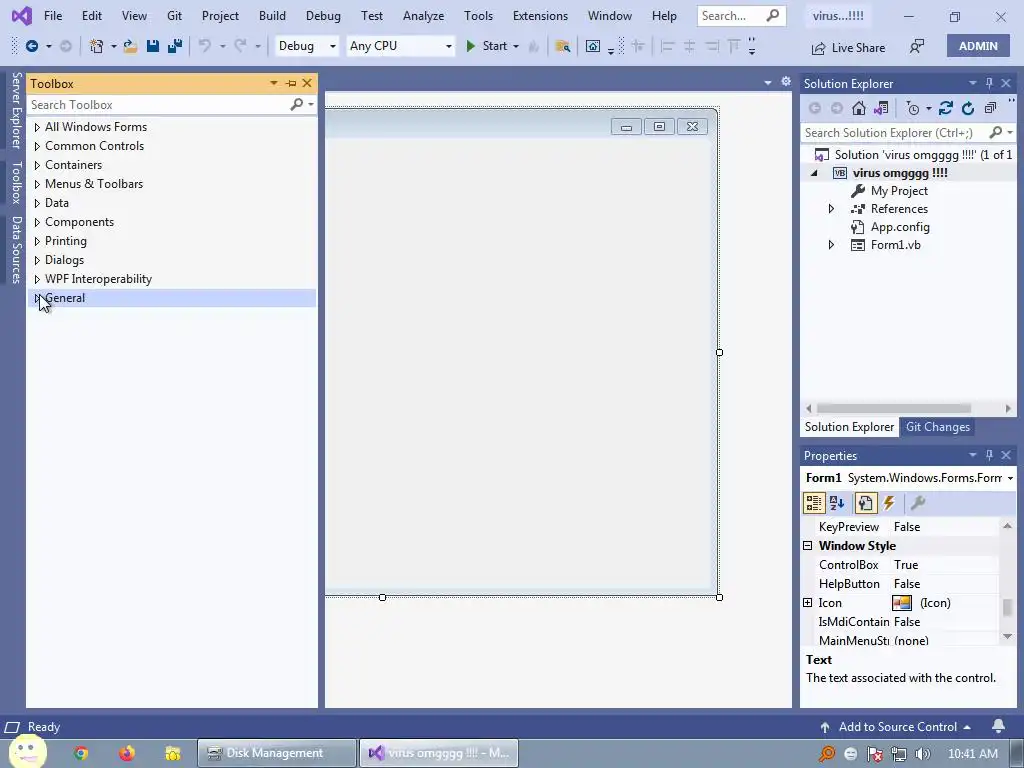Open the File menu

point(53,16)
